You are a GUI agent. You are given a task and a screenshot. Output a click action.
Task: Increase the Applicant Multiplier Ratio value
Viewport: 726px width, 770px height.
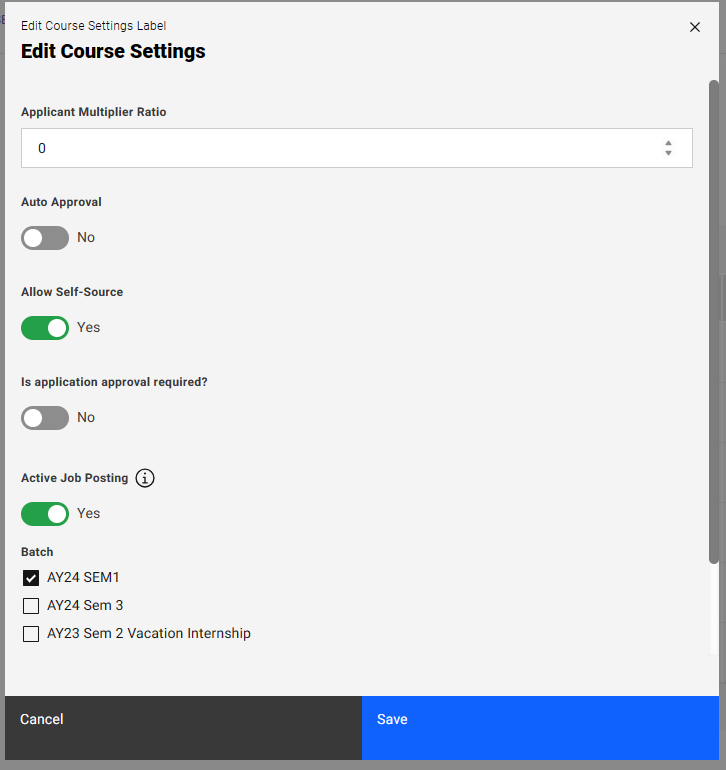click(x=668, y=143)
